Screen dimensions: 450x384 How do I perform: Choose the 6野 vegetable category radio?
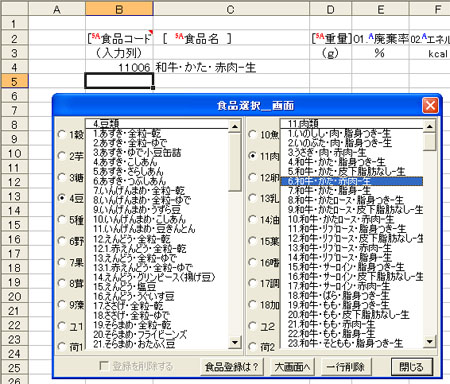pyautogui.click(x=62, y=241)
